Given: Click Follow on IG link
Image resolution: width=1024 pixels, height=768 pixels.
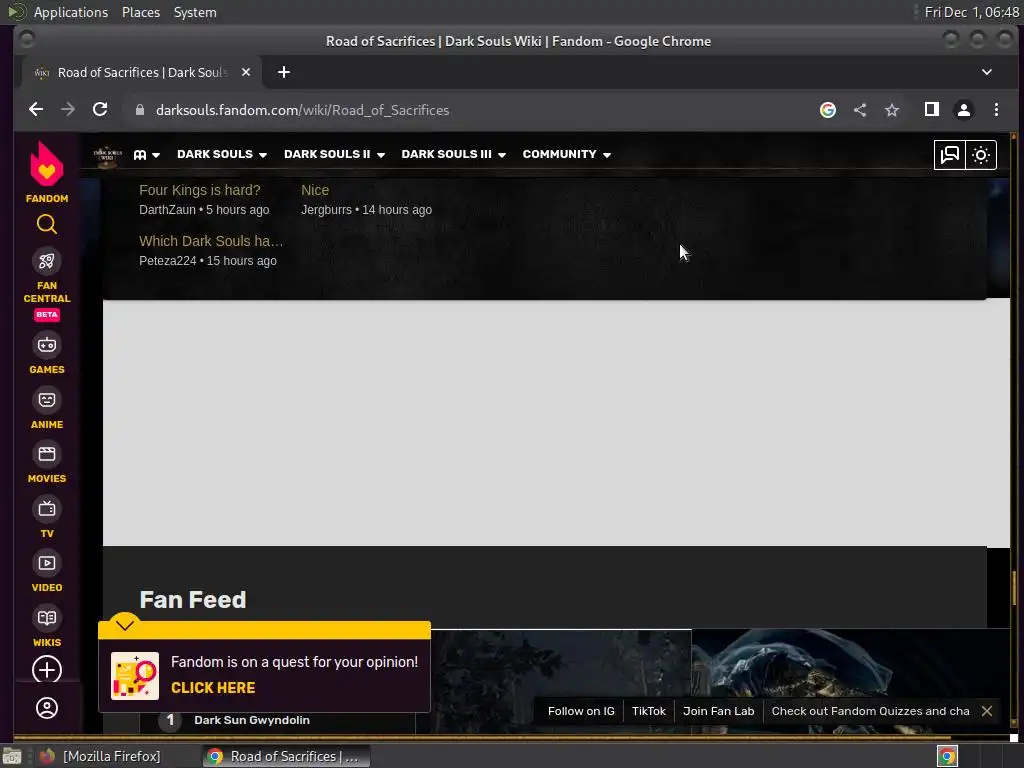Looking at the screenshot, I should pos(581,711).
